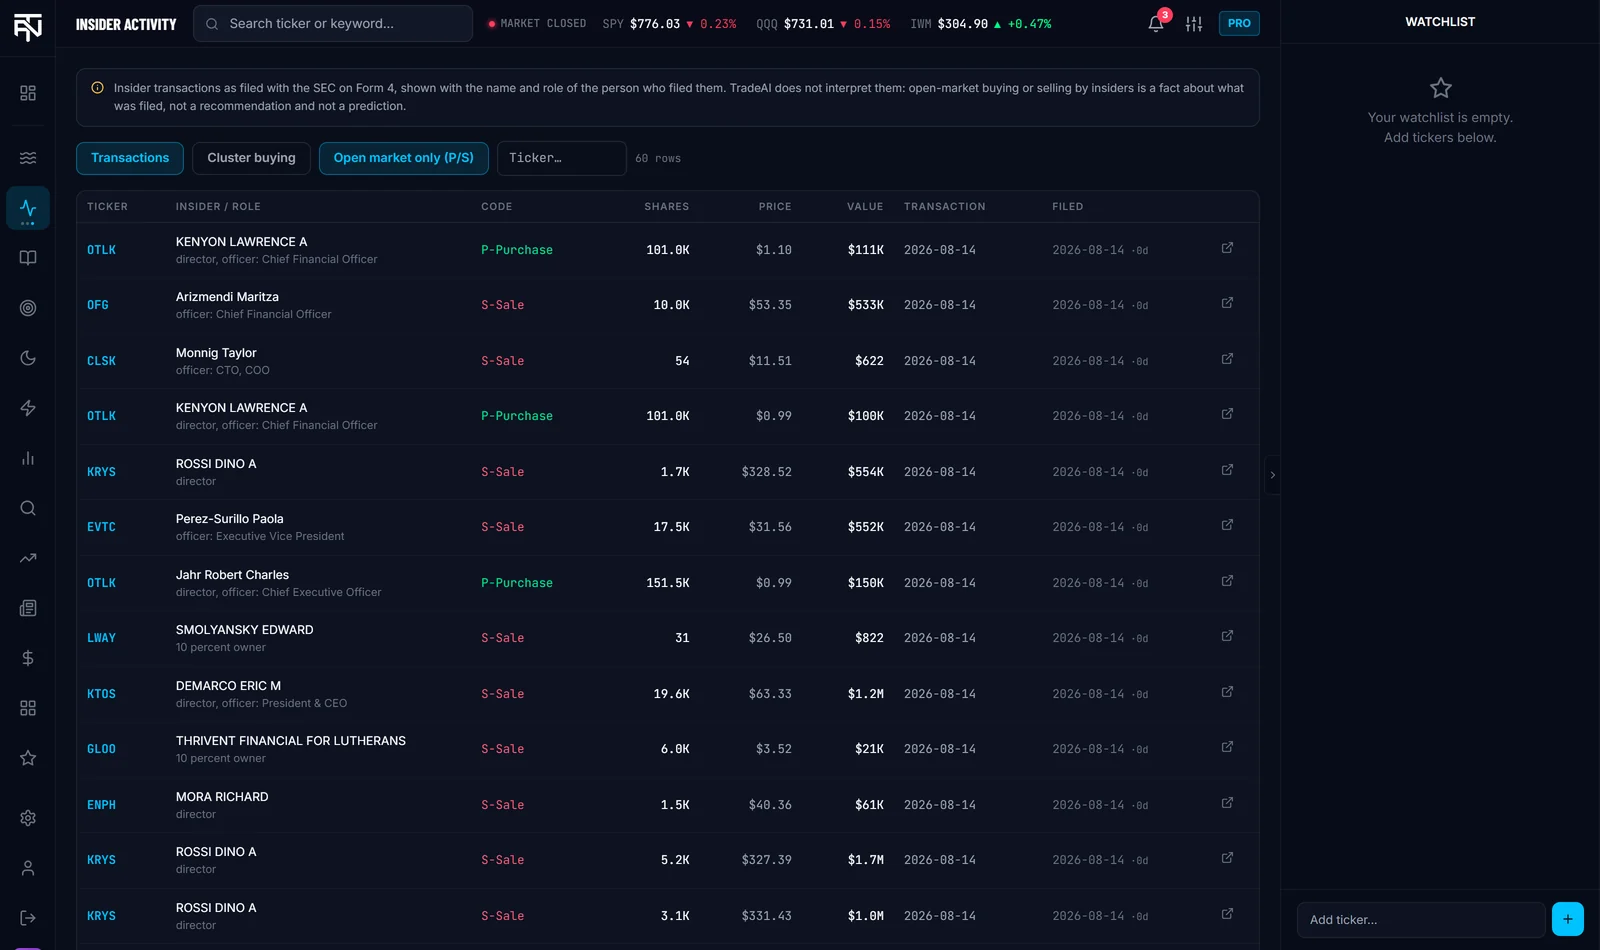Sort by SHARES column header
Screen dimensions: 1600x950
[666, 206]
